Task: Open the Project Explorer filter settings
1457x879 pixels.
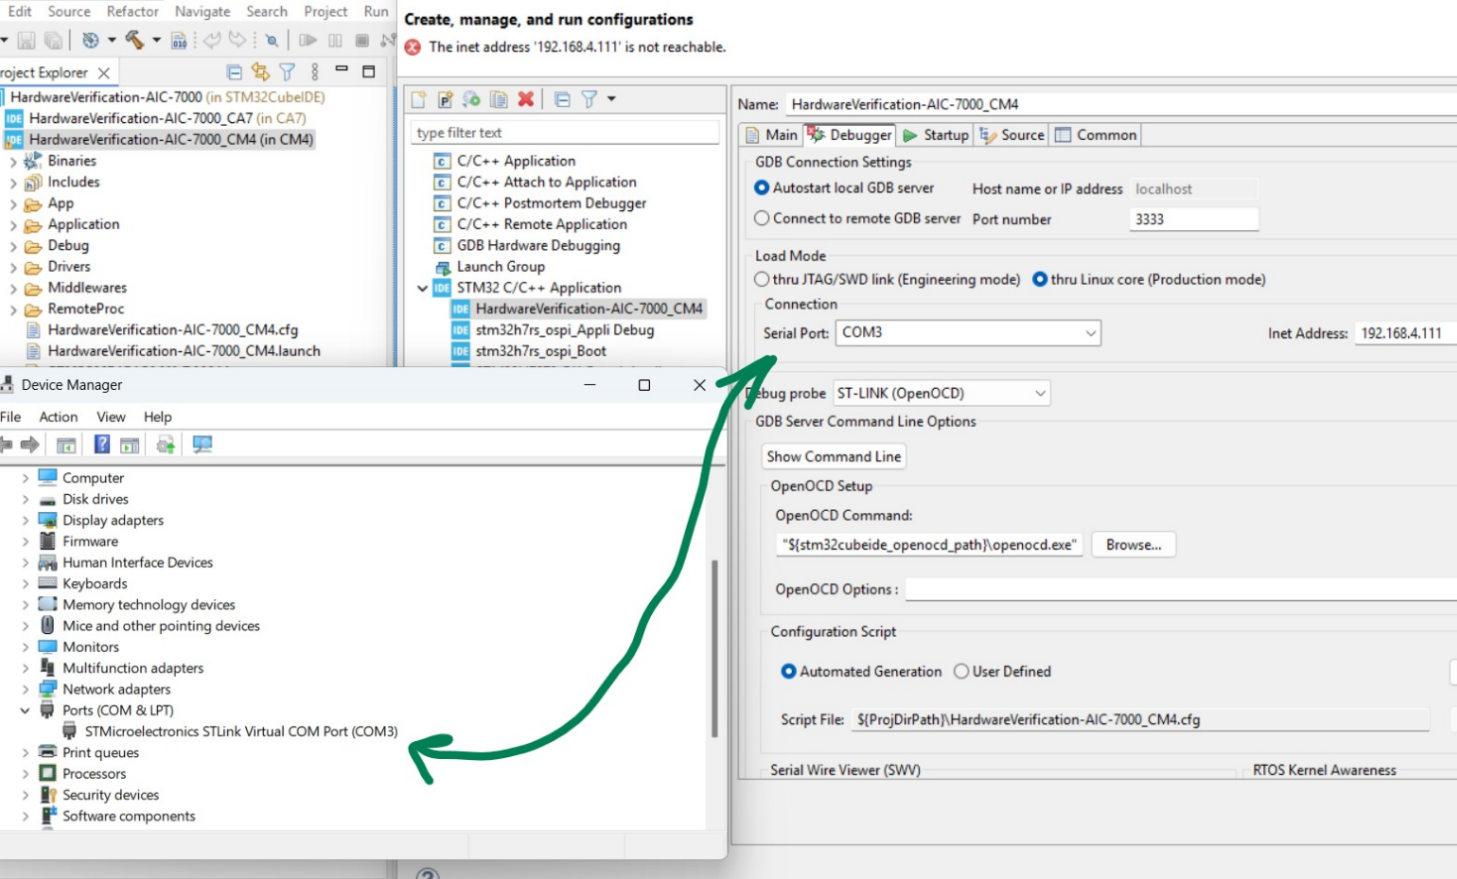Action: [287, 71]
